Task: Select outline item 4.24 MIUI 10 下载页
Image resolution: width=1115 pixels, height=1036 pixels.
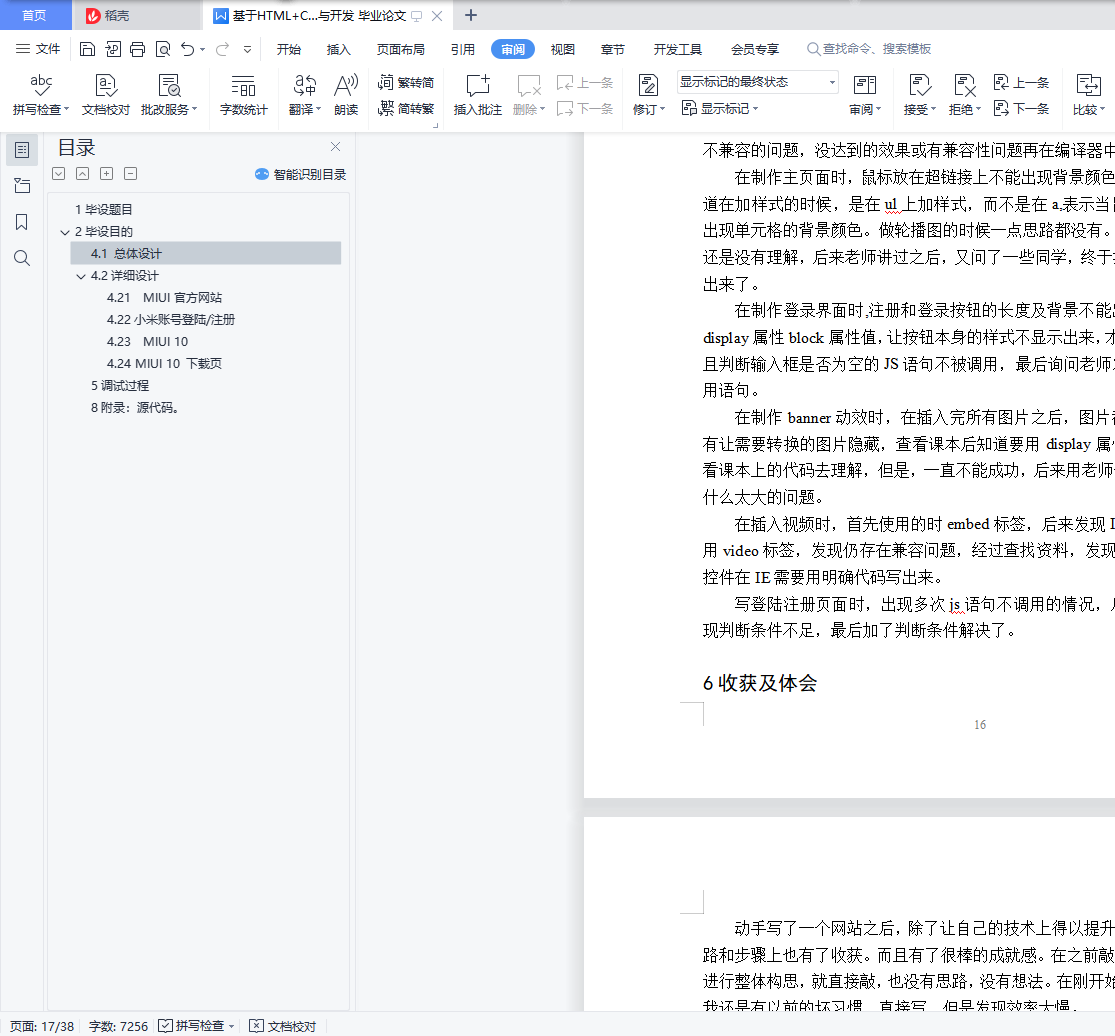Action: (164, 363)
